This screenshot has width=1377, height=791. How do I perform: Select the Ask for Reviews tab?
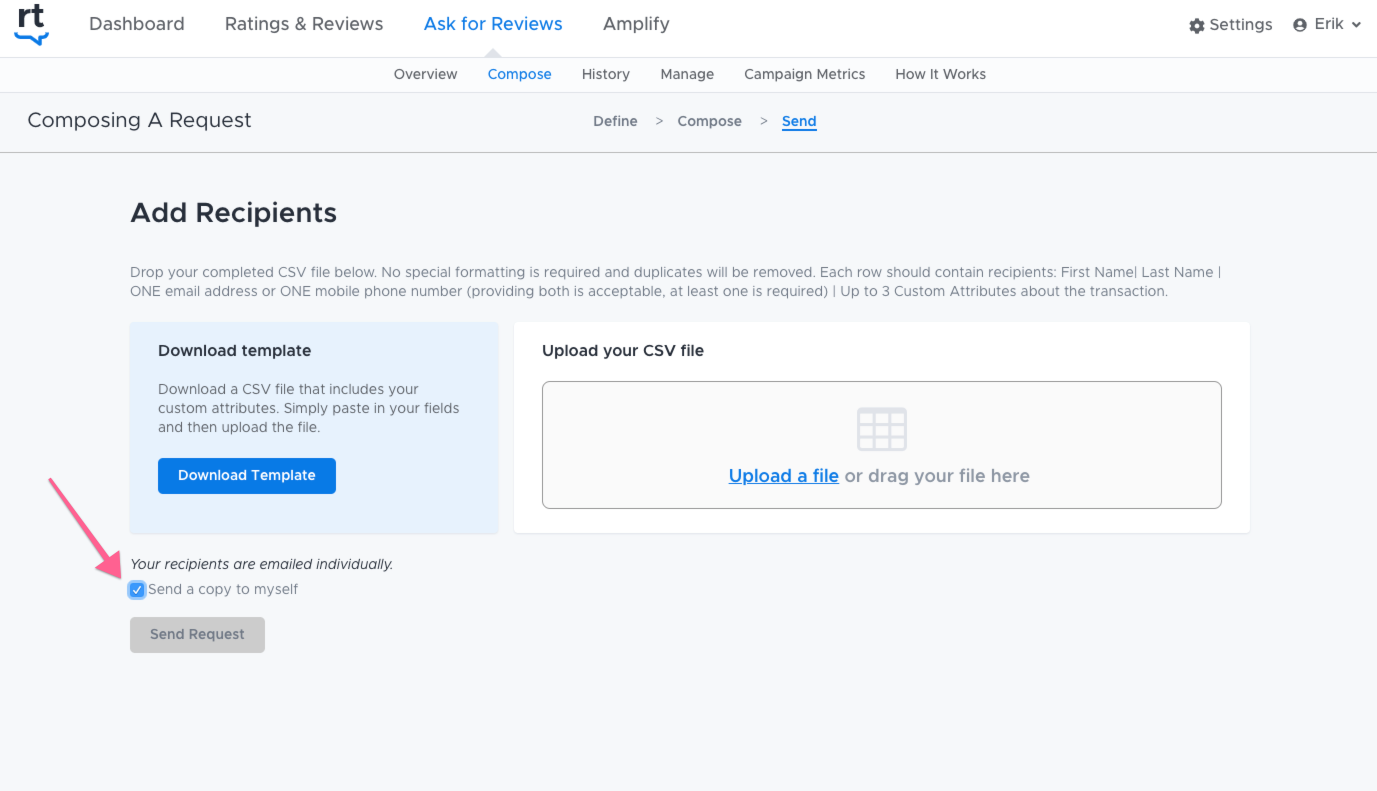click(493, 24)
